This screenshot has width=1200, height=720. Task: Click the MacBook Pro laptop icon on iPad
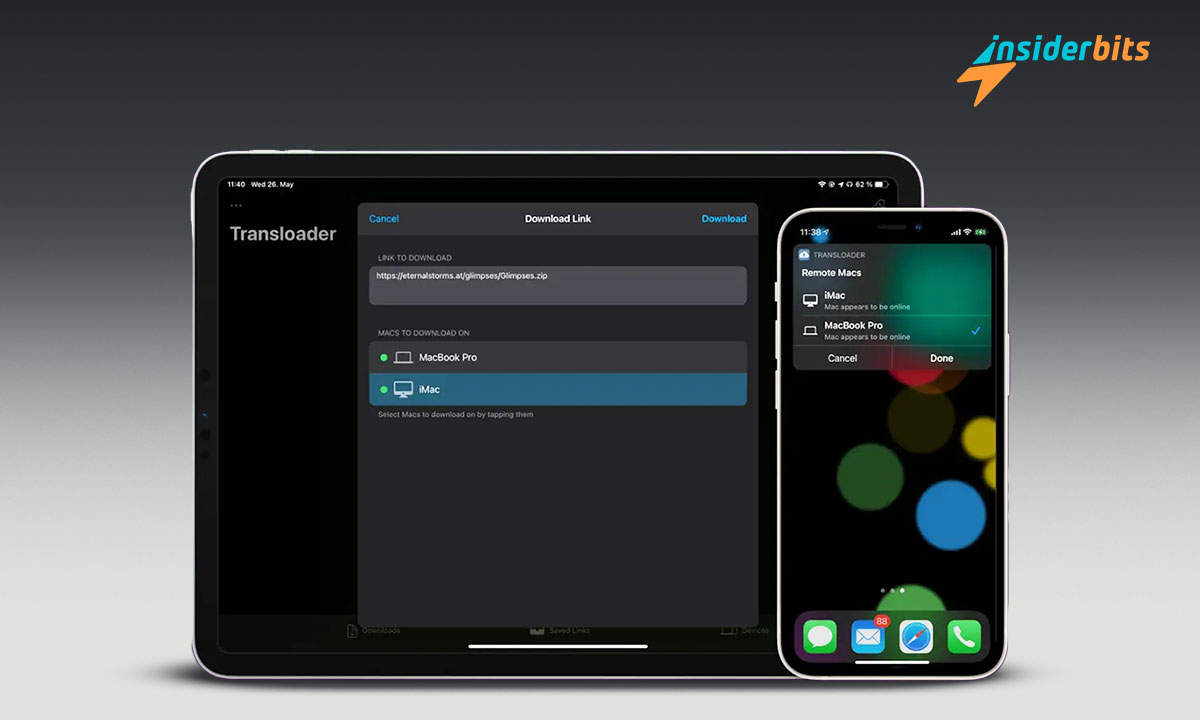point(403,357)
